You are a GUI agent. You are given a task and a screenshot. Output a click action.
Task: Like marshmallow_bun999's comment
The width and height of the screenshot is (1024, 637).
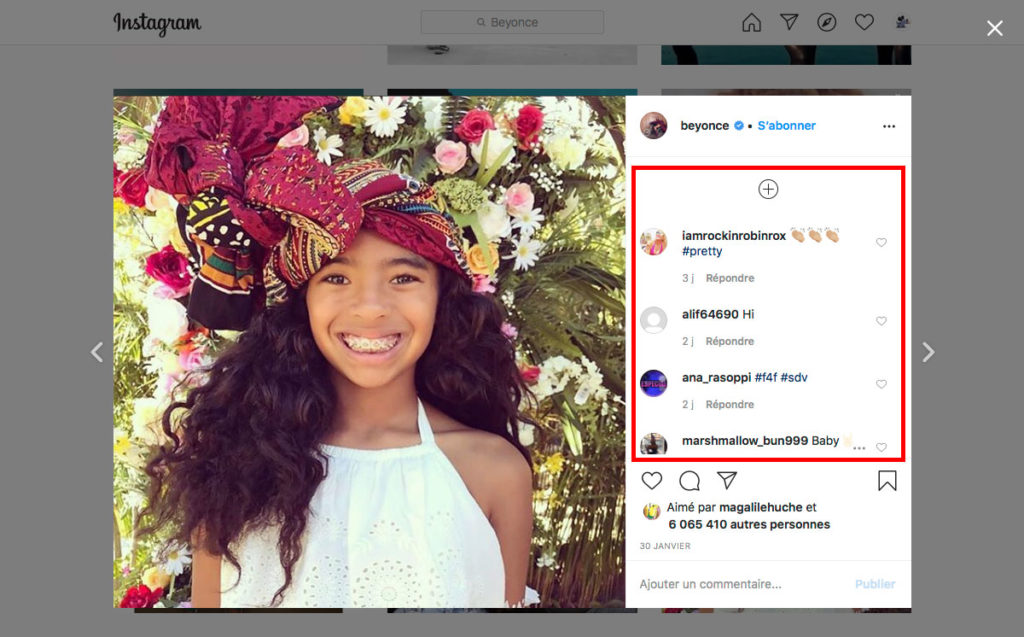point(881,448)
